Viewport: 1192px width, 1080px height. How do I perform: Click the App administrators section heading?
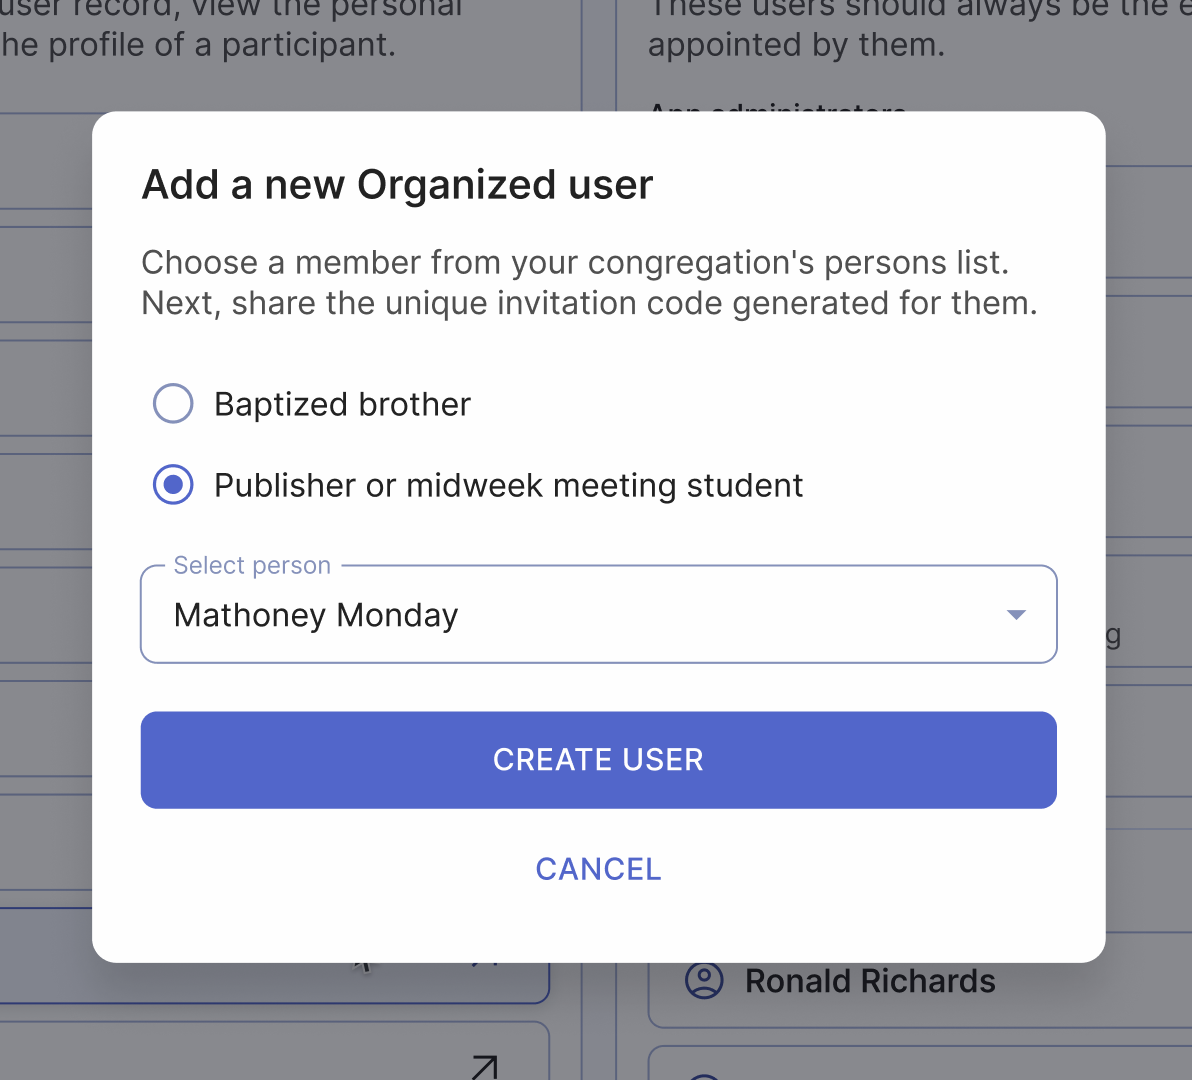pyautogui.click(x=778, y=112)
